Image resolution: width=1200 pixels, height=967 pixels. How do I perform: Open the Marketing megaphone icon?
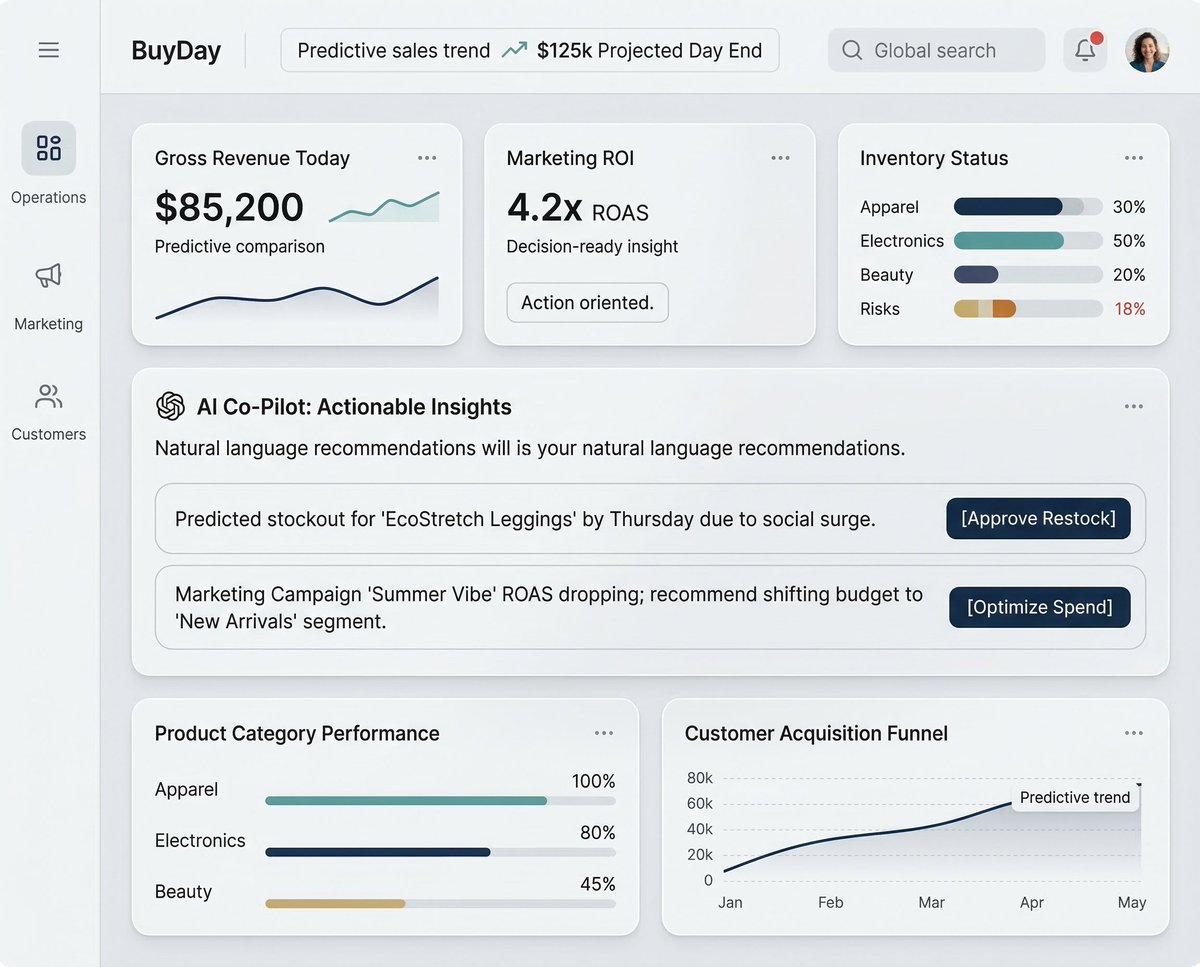48,276
